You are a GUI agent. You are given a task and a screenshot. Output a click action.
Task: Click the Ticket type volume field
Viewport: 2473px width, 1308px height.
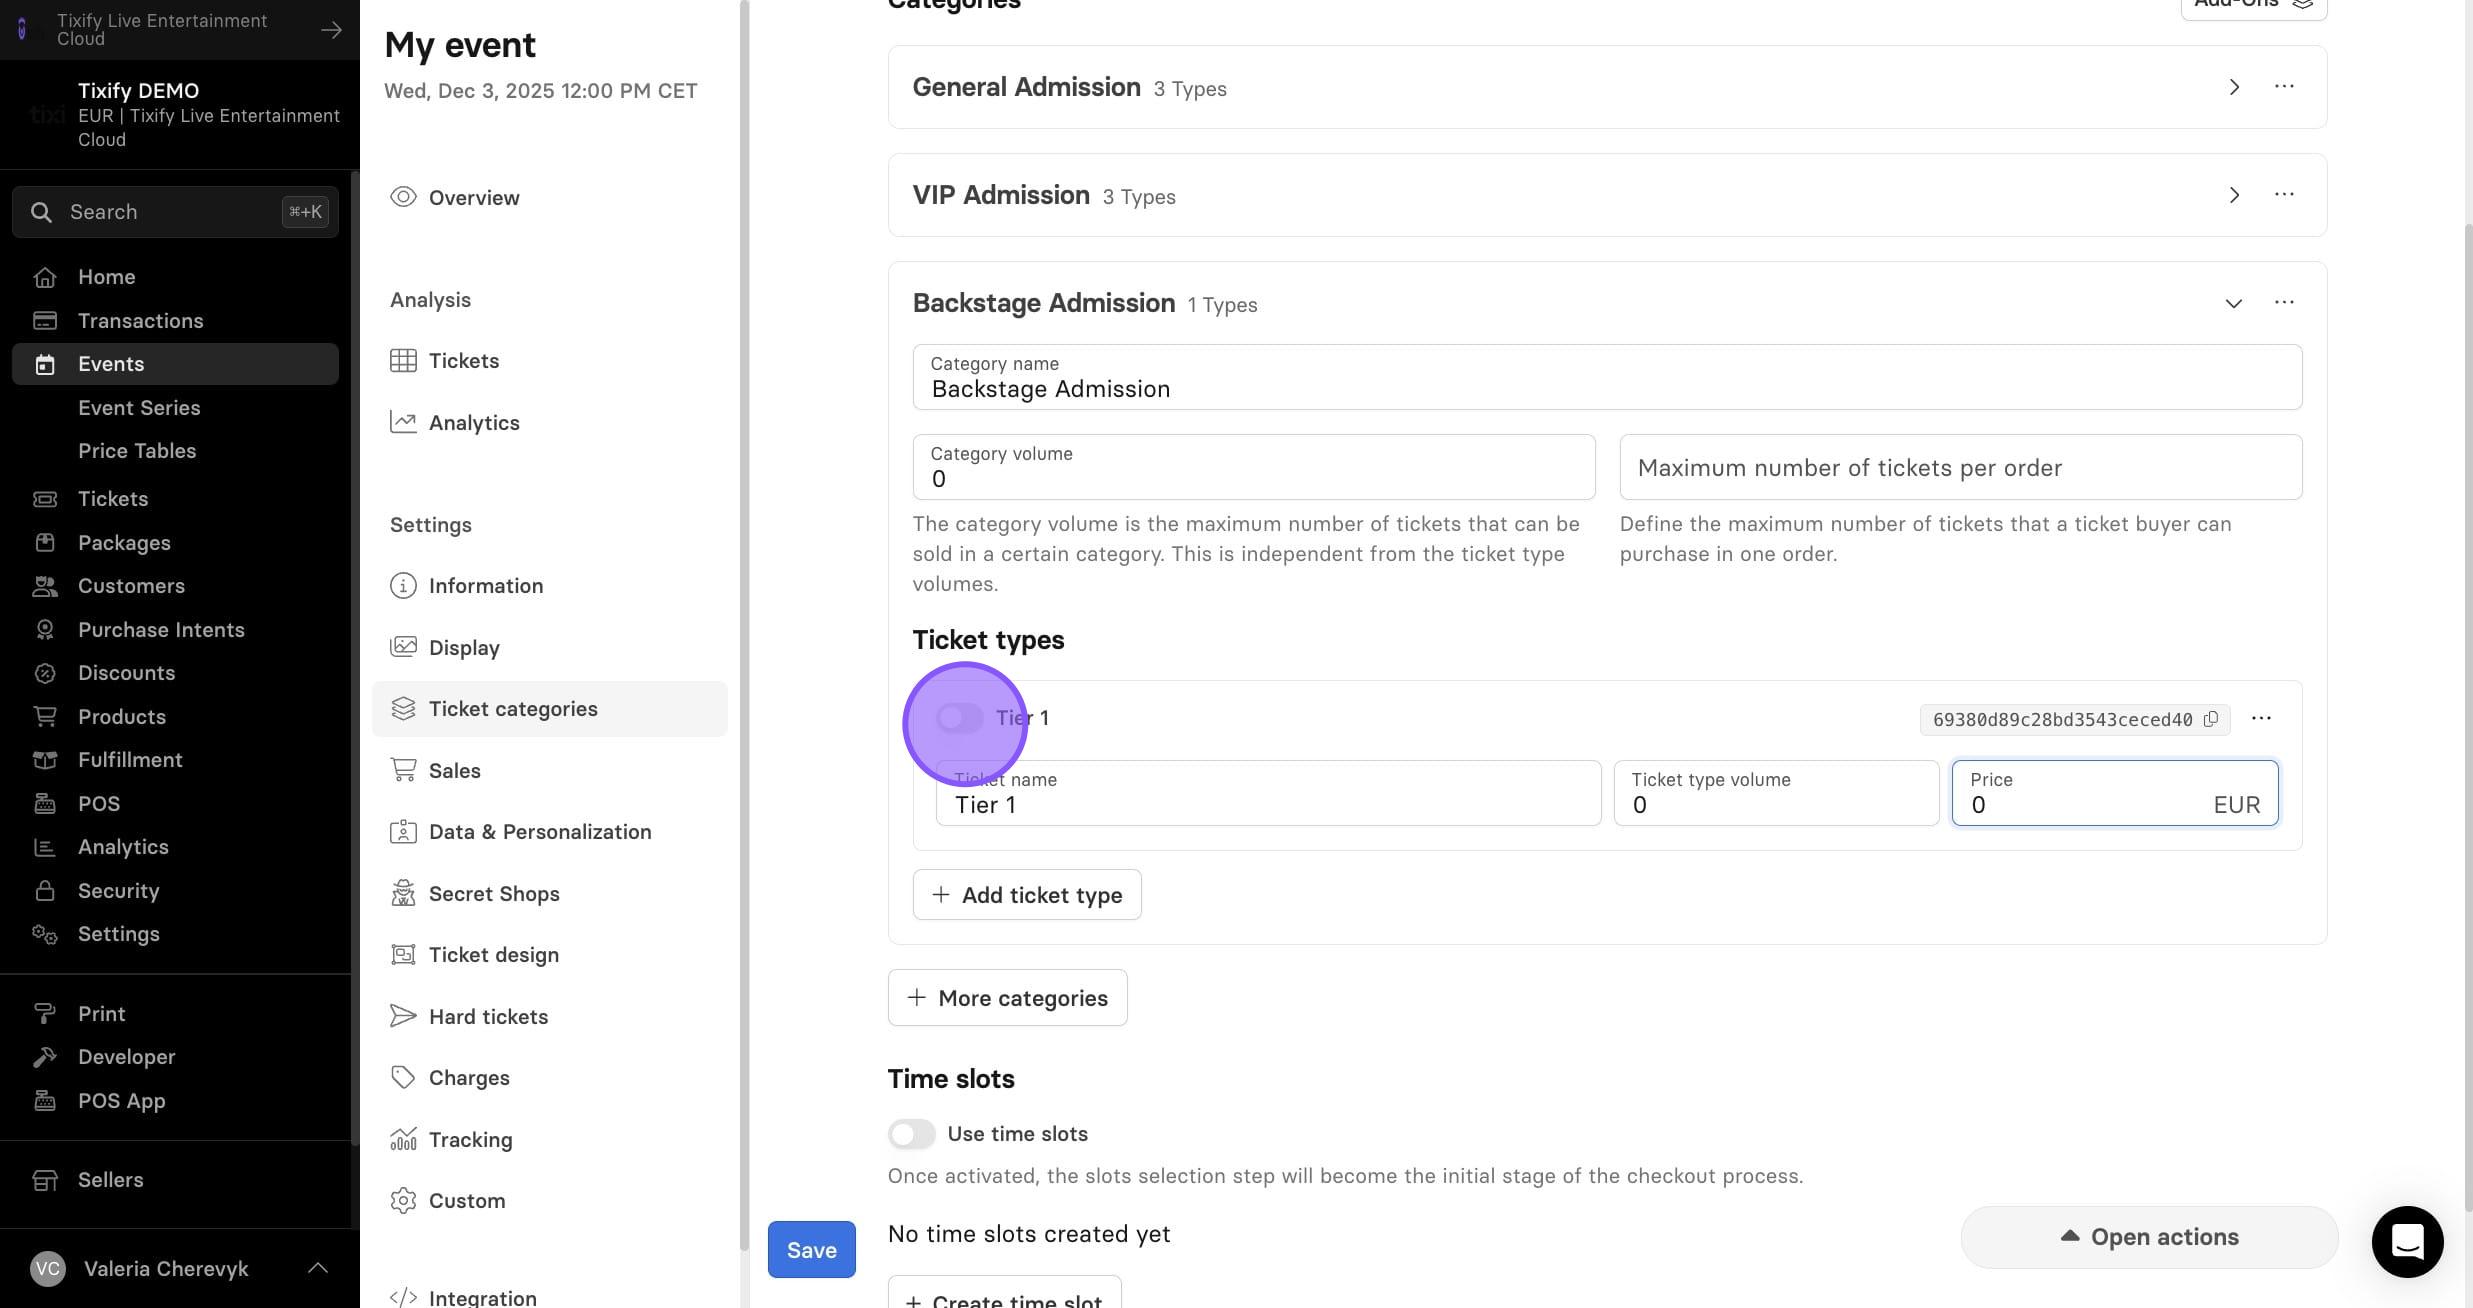click(x=1776, y=793)
